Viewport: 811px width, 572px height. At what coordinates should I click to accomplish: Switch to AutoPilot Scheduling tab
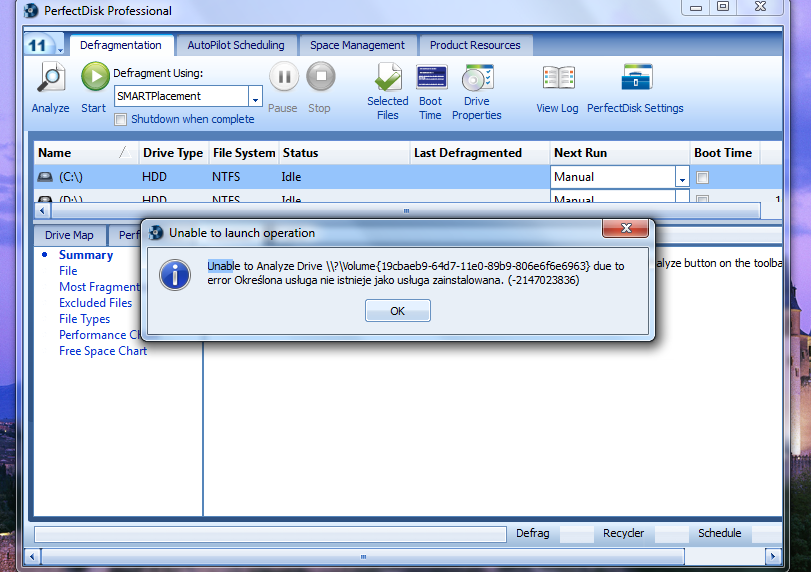tap(236, 45)
